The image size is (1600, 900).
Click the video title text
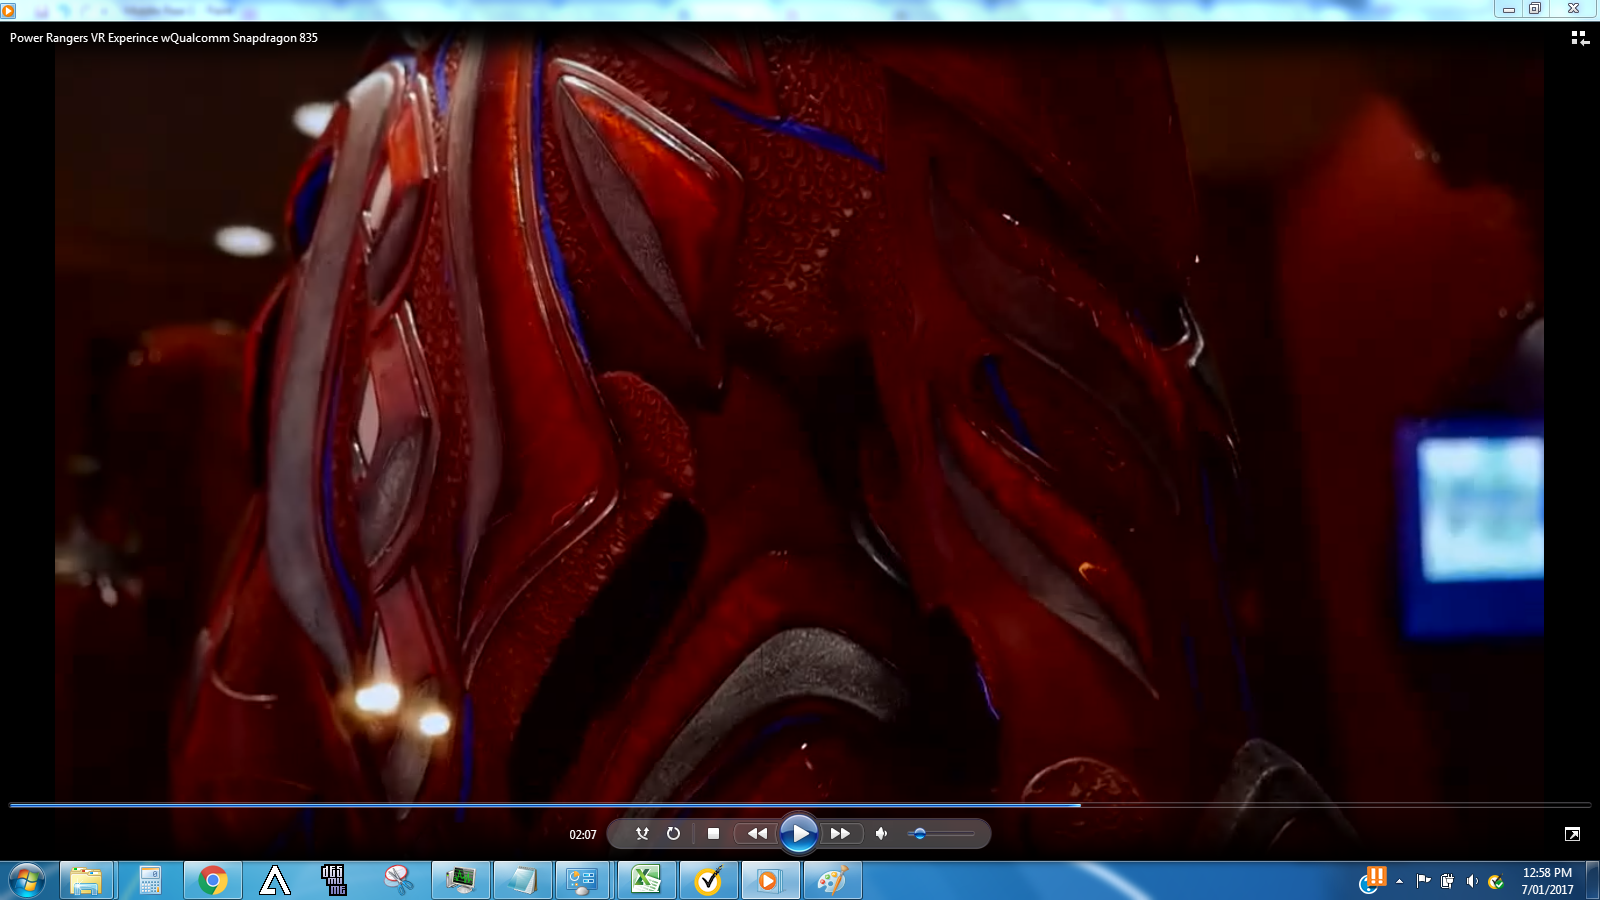click(164, 38)
